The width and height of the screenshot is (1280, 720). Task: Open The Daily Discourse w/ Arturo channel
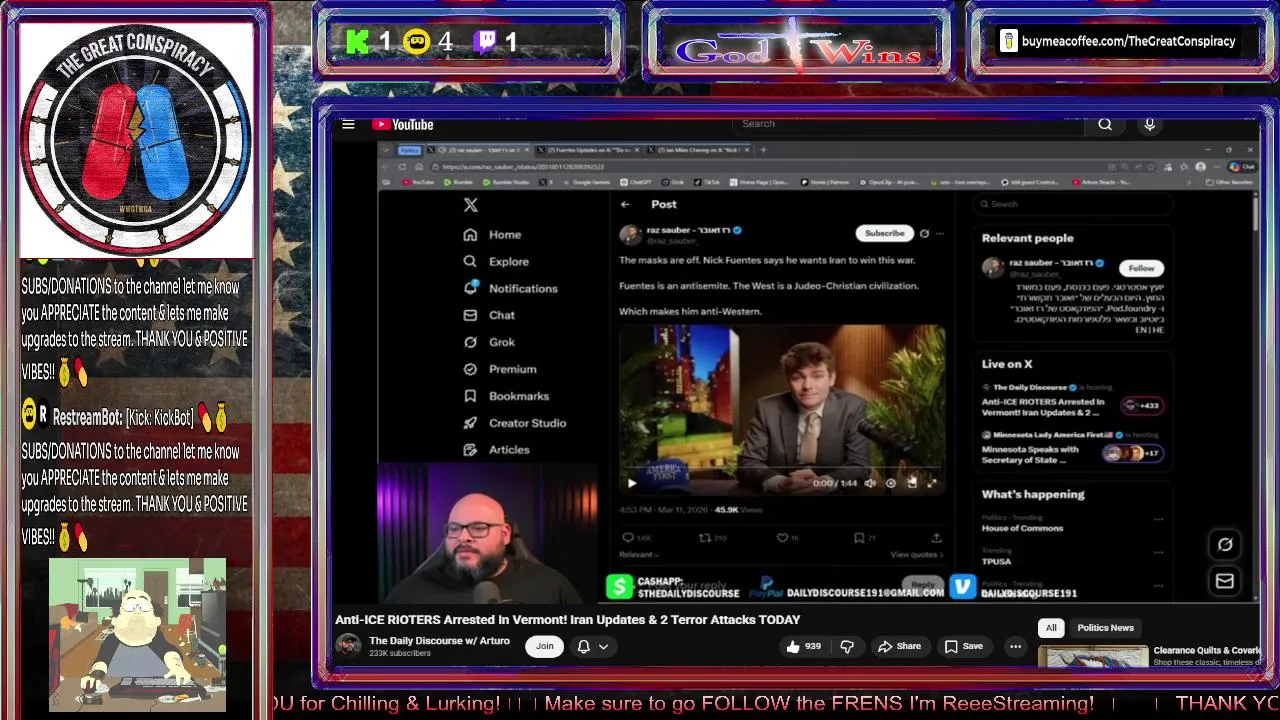(439, 641)
